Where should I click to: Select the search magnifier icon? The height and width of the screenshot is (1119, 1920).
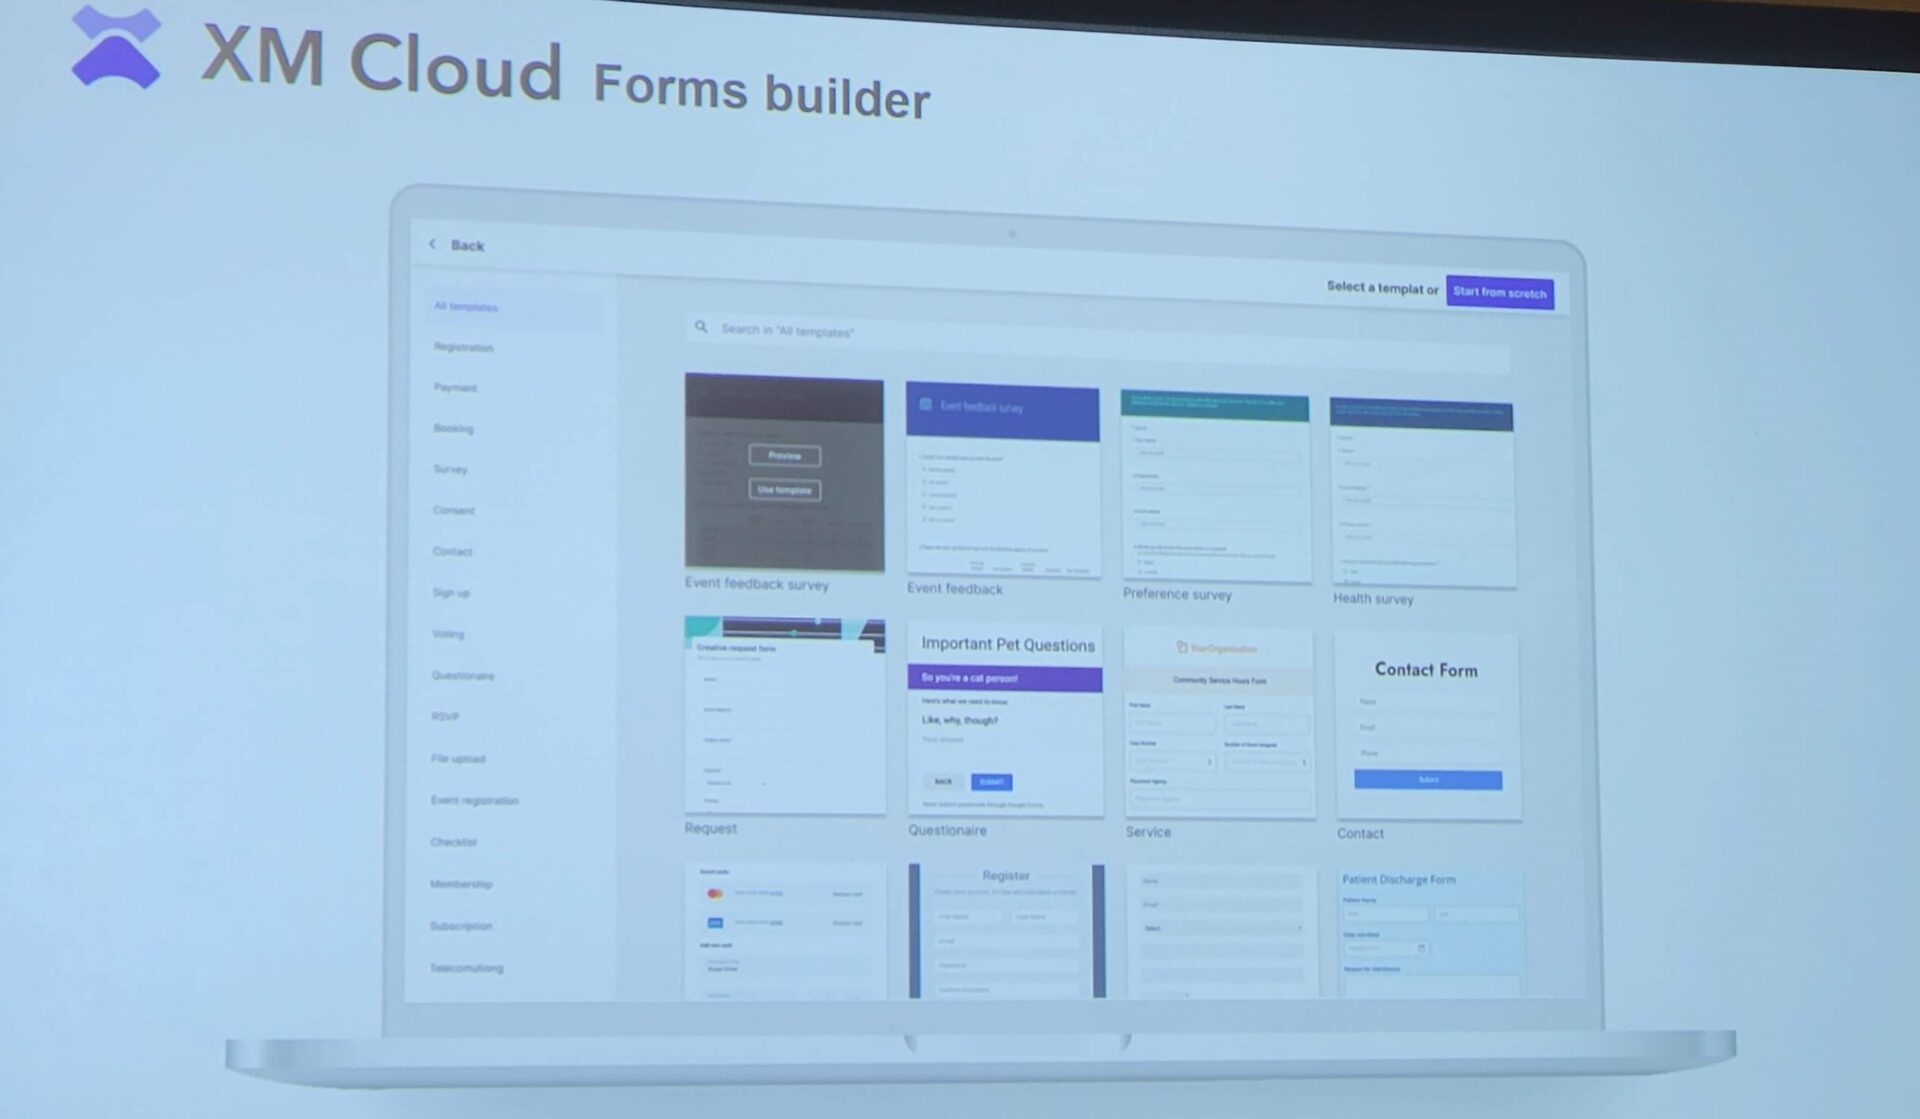701,327
